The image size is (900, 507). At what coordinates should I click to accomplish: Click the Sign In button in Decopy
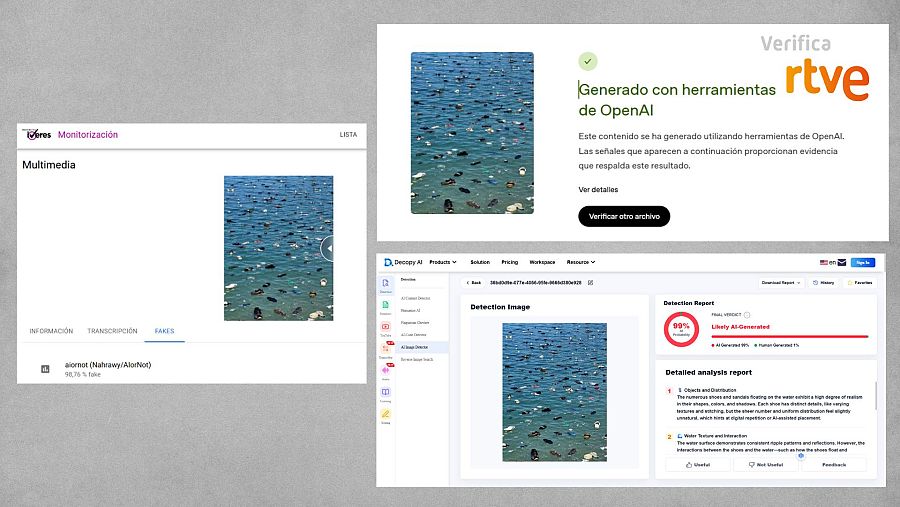point(863,262)
